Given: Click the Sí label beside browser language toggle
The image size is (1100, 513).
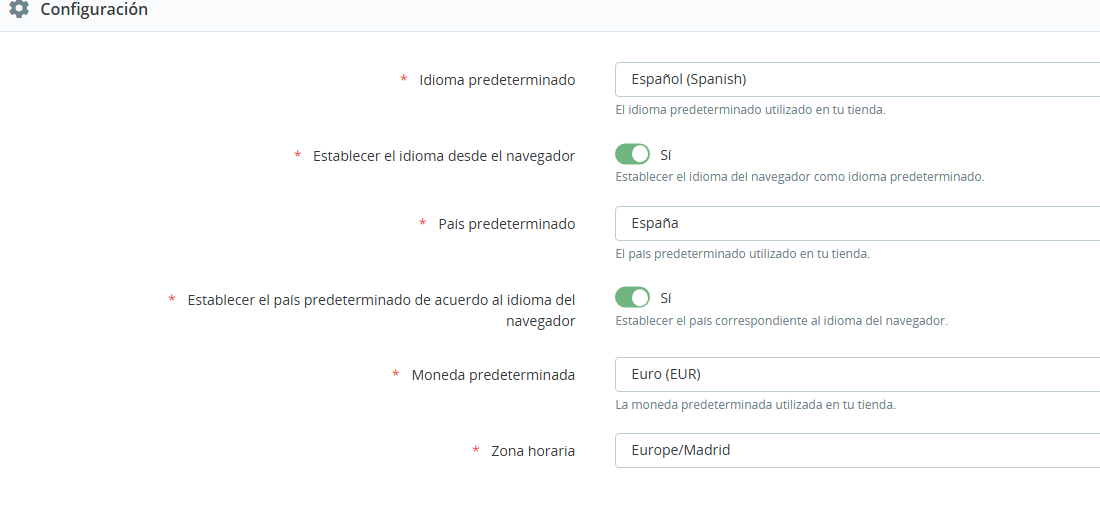Looking at the screenshot, I should (666, 155).
